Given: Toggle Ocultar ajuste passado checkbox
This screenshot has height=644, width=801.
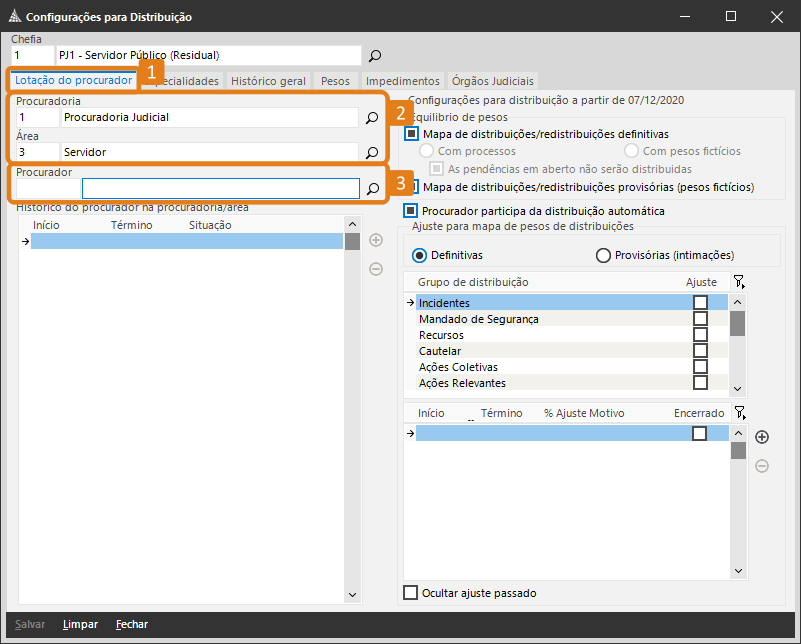Looking at the screenshot, I should (411, 593).
